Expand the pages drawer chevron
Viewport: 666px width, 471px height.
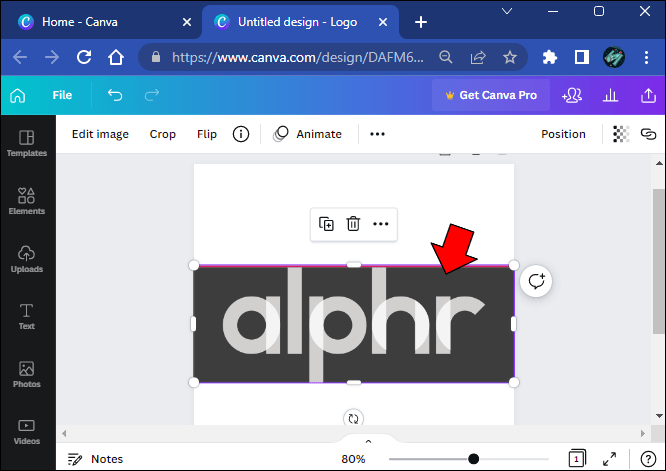tap(368, 442)
